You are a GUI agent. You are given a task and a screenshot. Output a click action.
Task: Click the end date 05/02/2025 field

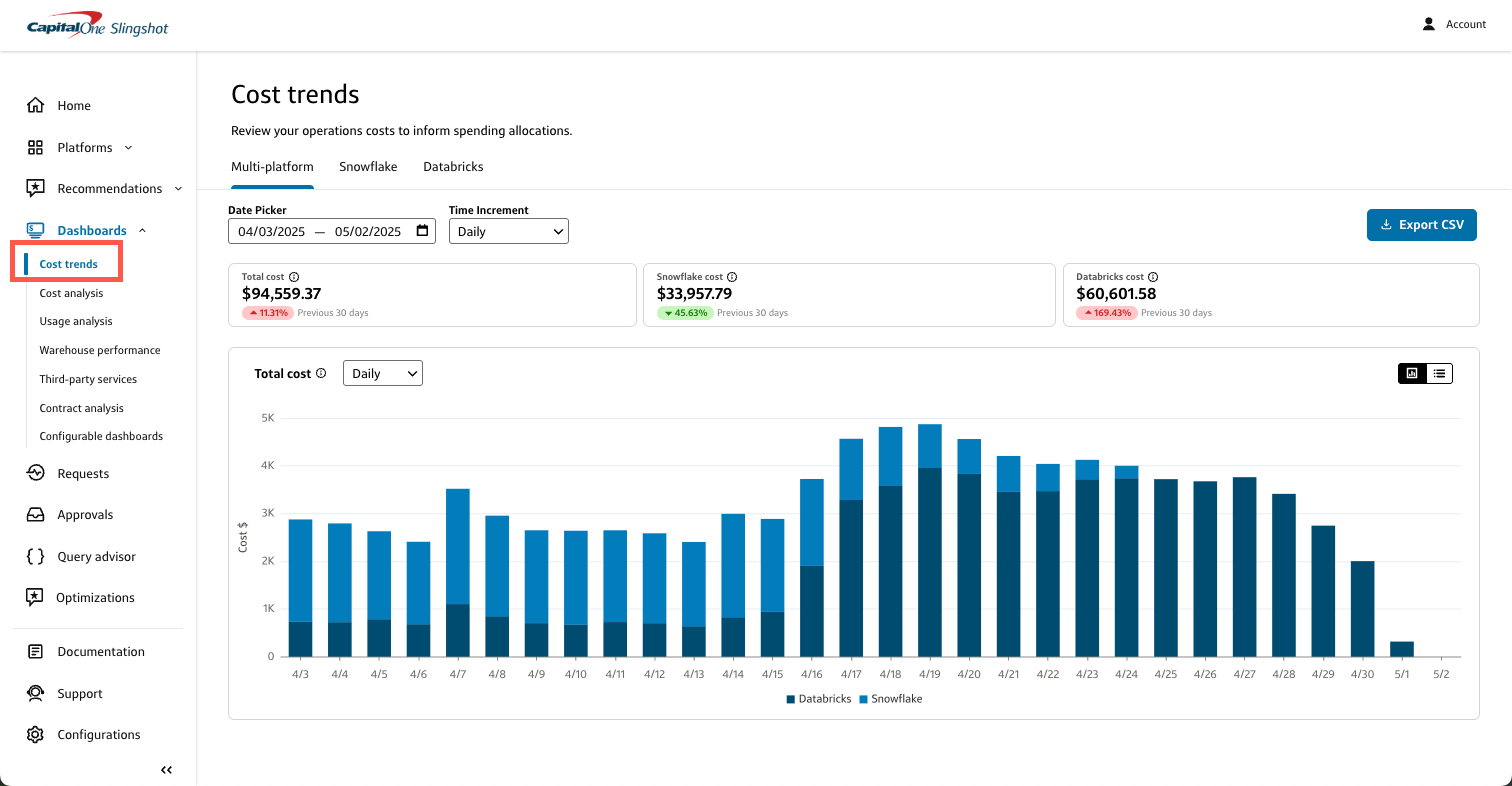pos(368,231)
